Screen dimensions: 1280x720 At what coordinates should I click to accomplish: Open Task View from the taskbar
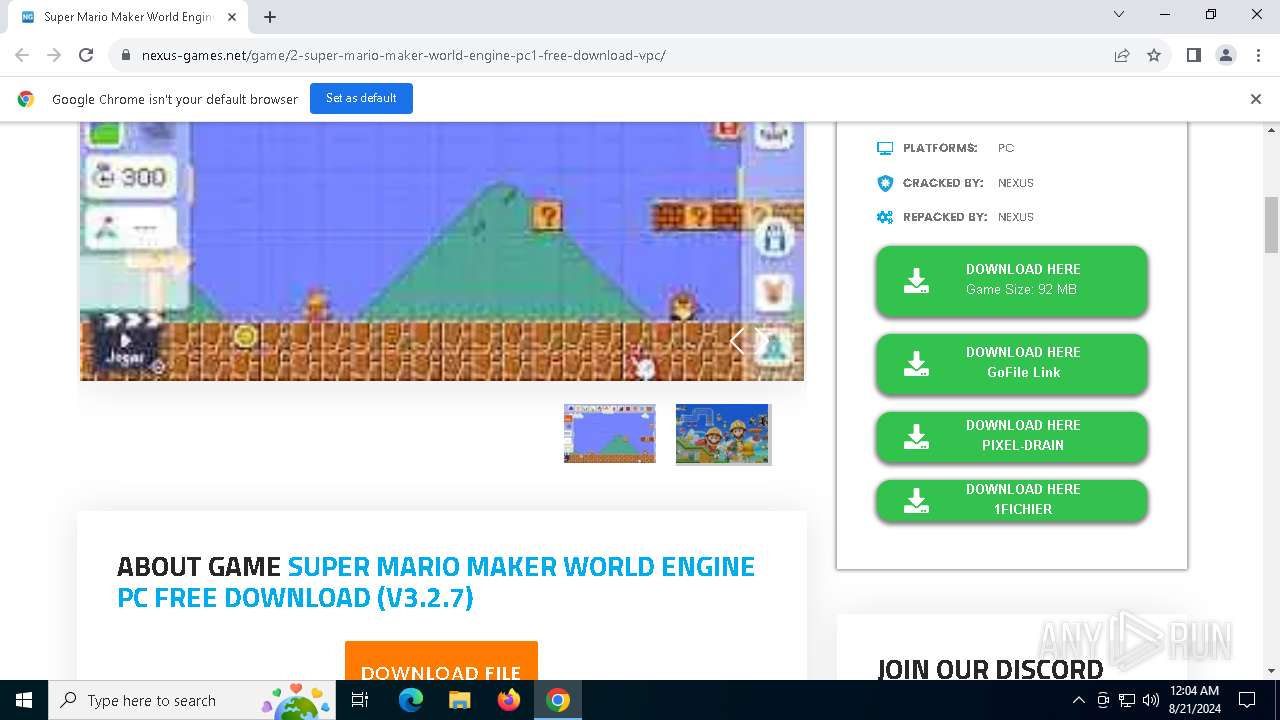point(360,700)
